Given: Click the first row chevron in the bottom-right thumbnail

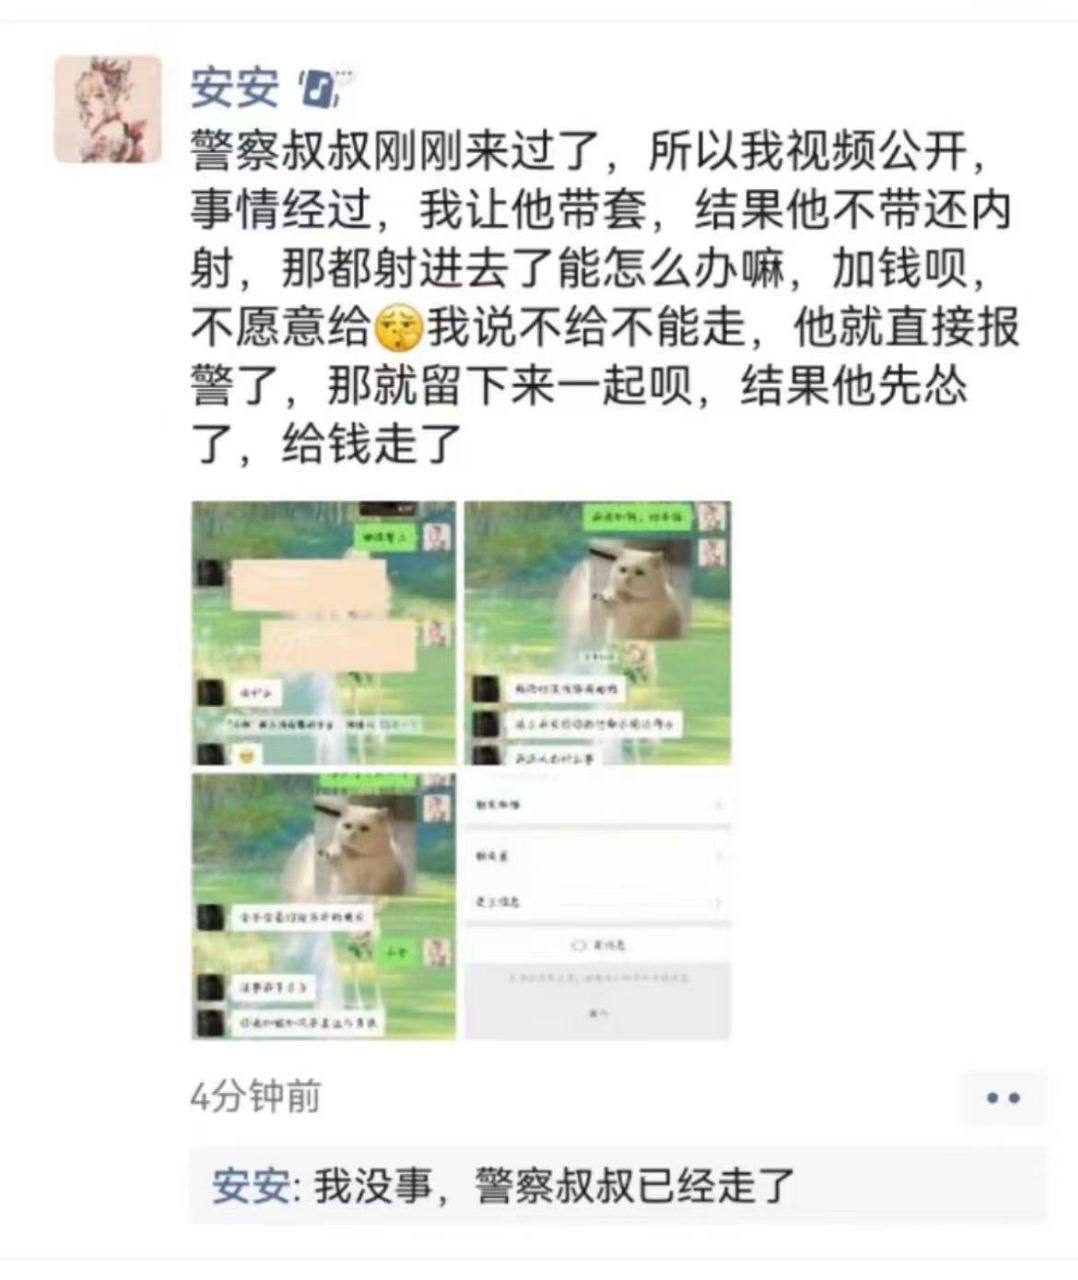Looking at the screenshot, I should click(717, 805).
